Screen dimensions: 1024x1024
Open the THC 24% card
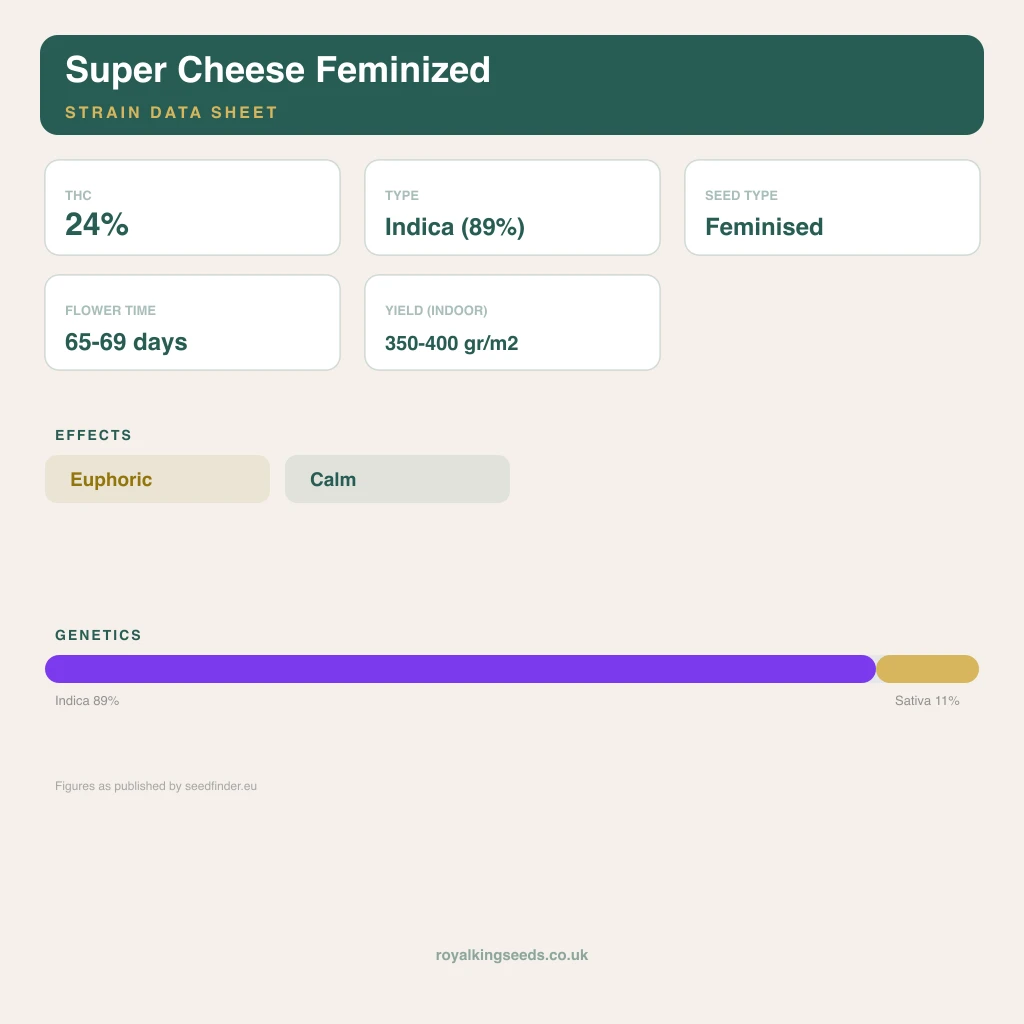click(193, 208)
